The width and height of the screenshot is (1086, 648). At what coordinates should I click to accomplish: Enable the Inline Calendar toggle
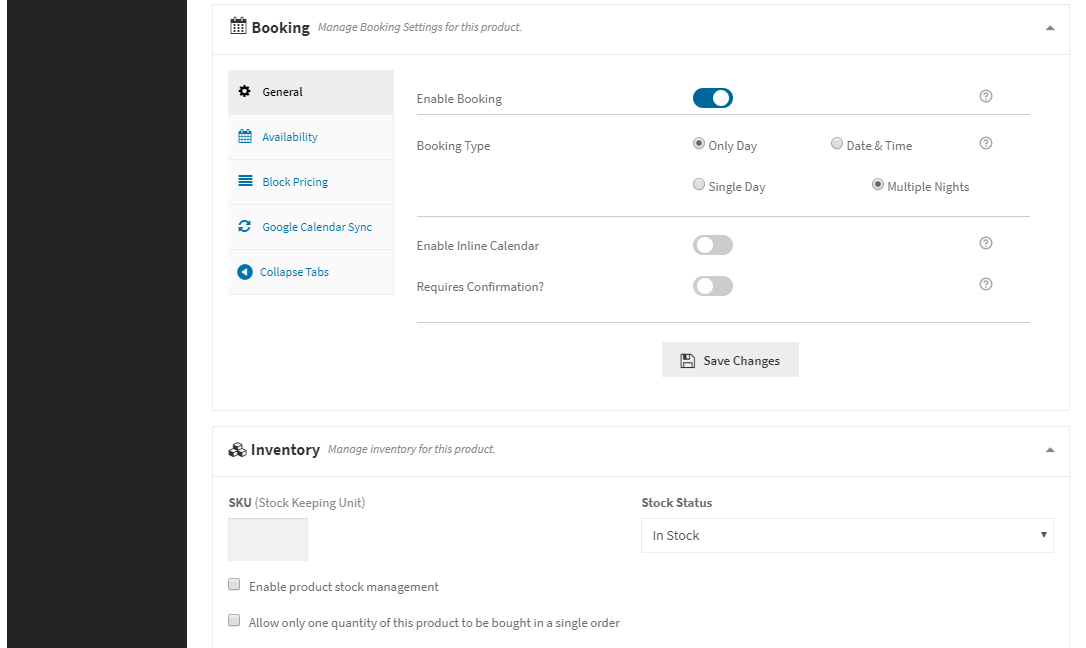click(712, 245)
